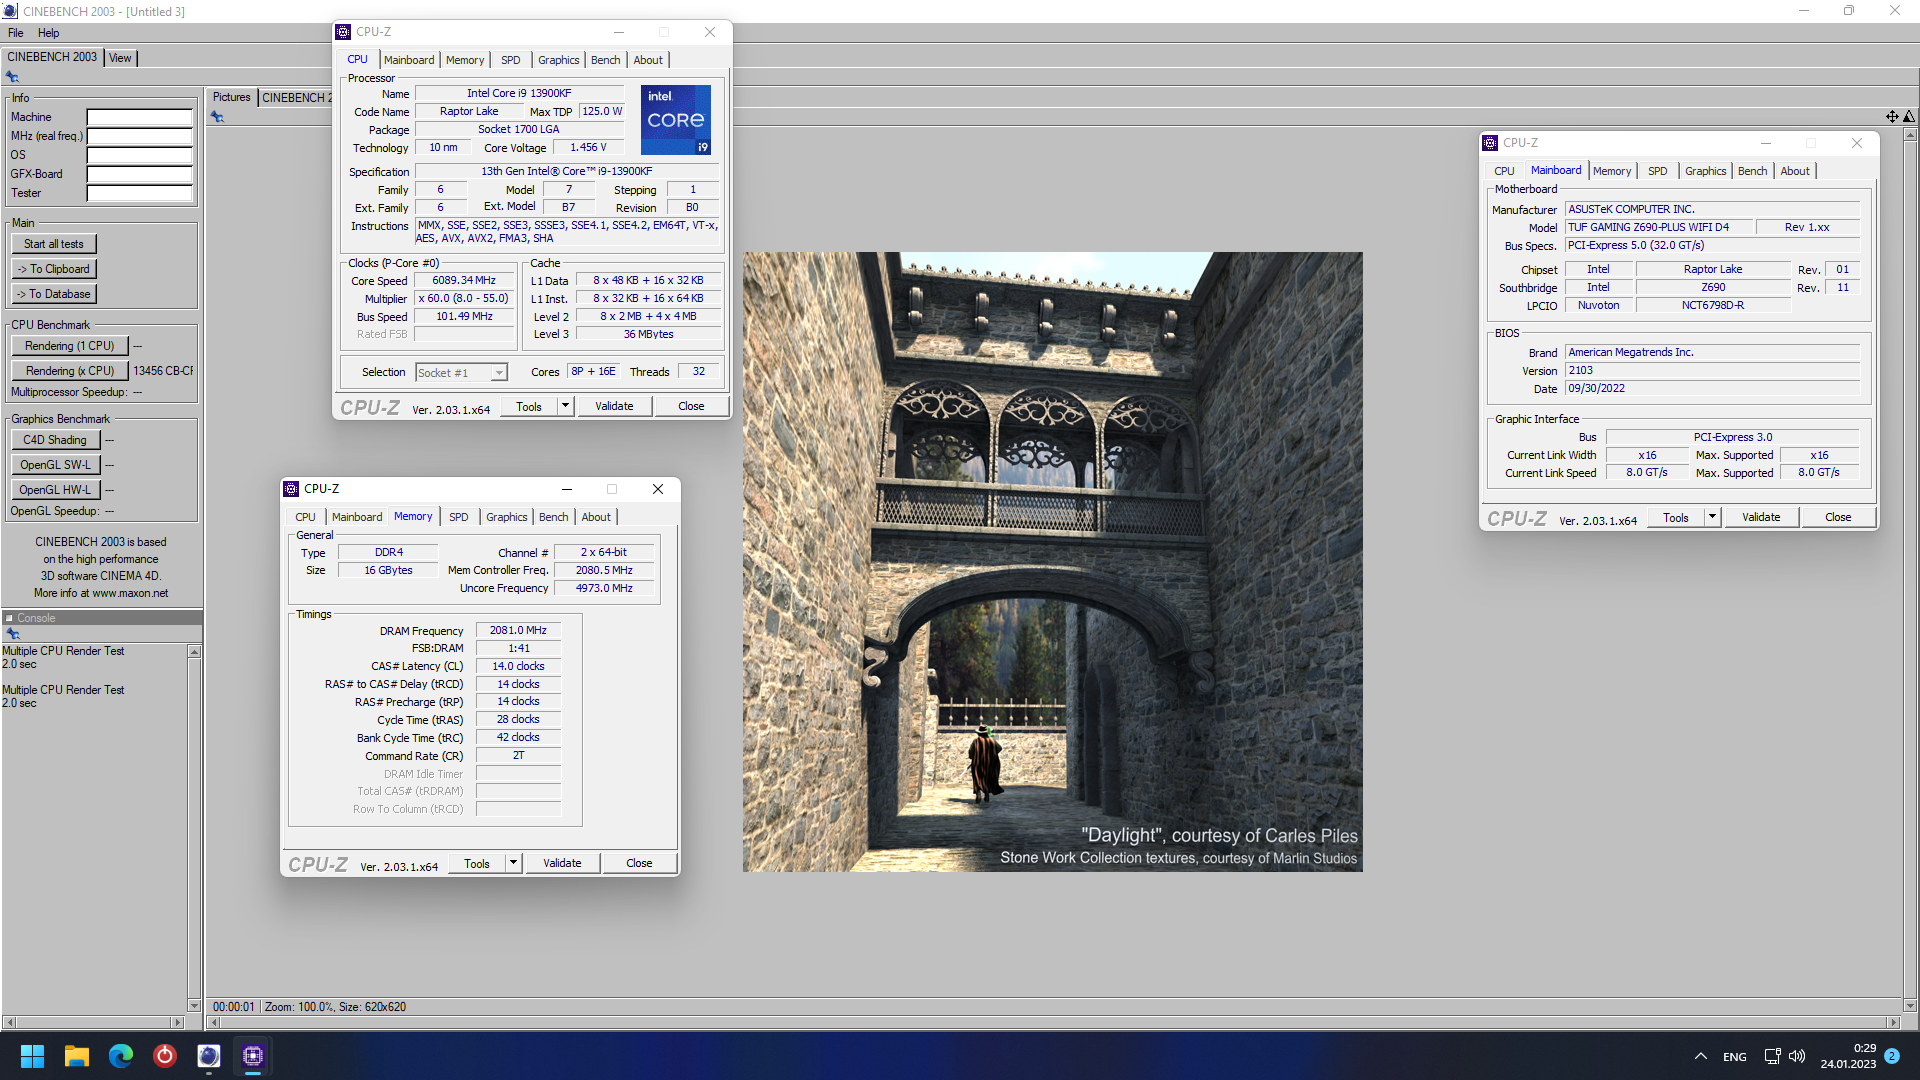1920x1080 pixels.
Task: Click www.maxon.net info text
Action: pos(130,593)
